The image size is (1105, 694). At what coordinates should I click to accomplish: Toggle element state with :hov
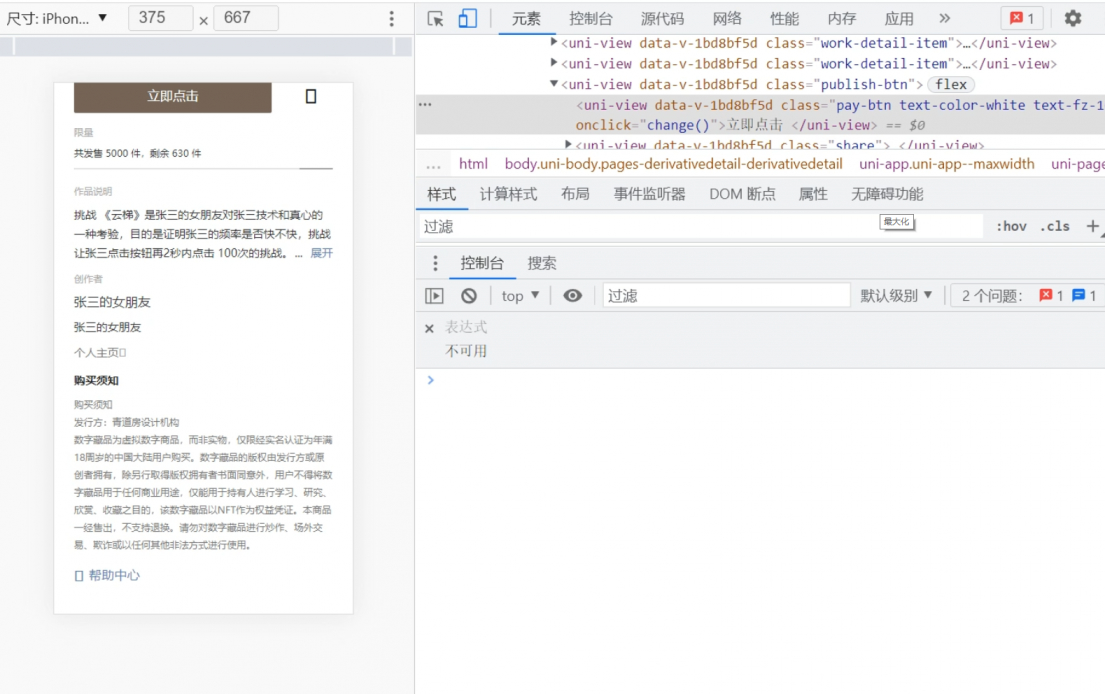pyautogui.click(x=1012, y=226)
